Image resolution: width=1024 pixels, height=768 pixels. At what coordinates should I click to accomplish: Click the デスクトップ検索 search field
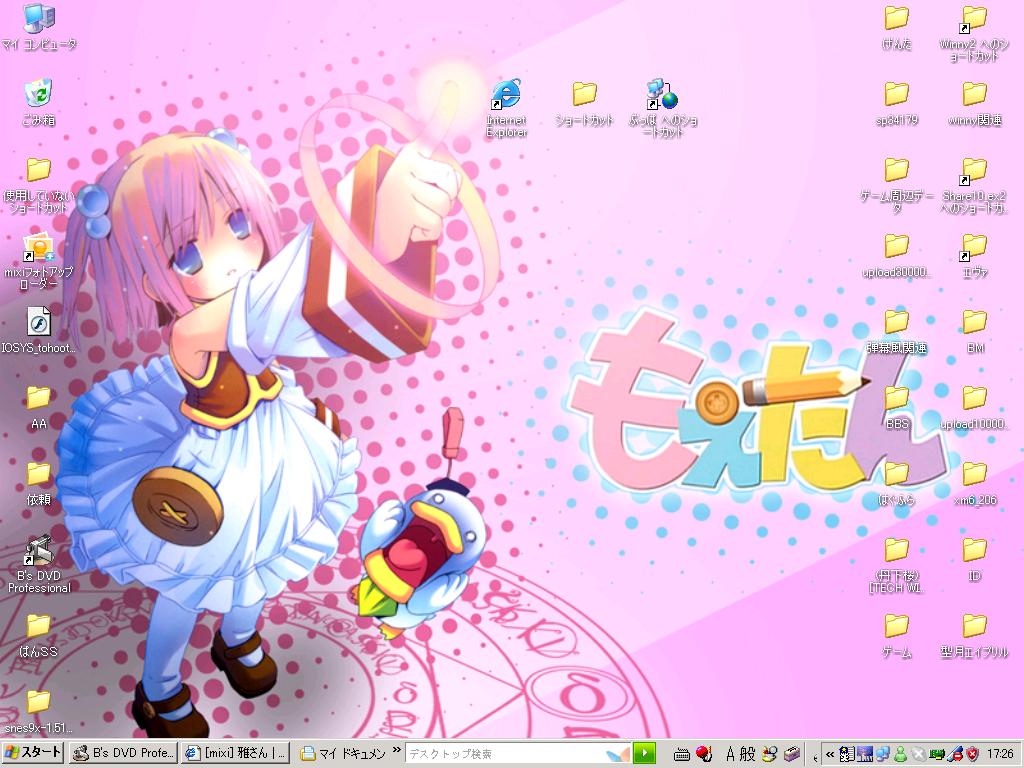pos(517,754)
